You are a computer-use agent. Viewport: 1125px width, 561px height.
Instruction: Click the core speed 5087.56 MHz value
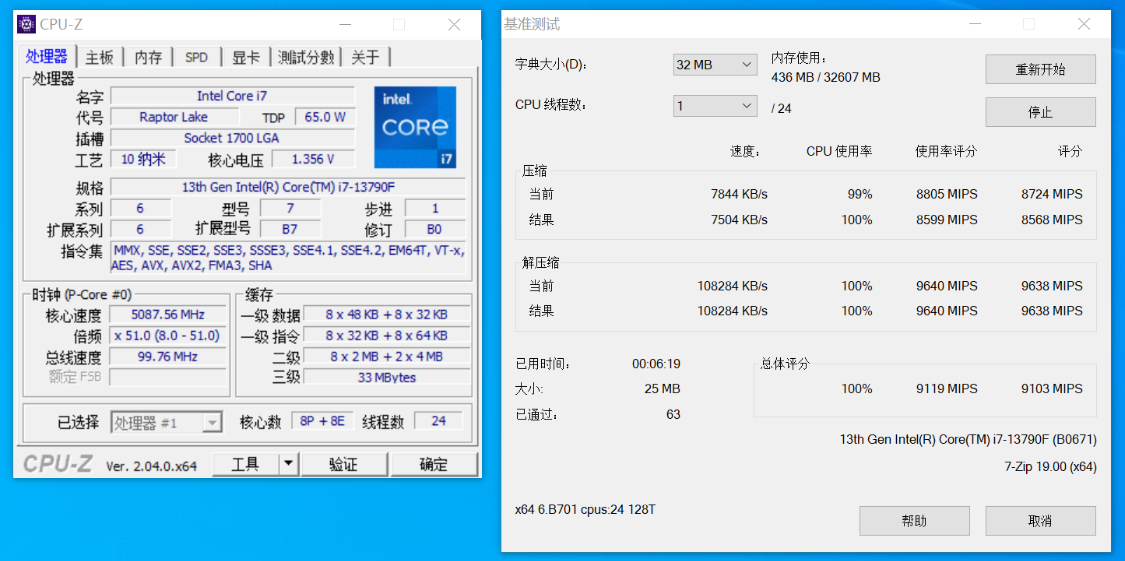tap(168, 314)
